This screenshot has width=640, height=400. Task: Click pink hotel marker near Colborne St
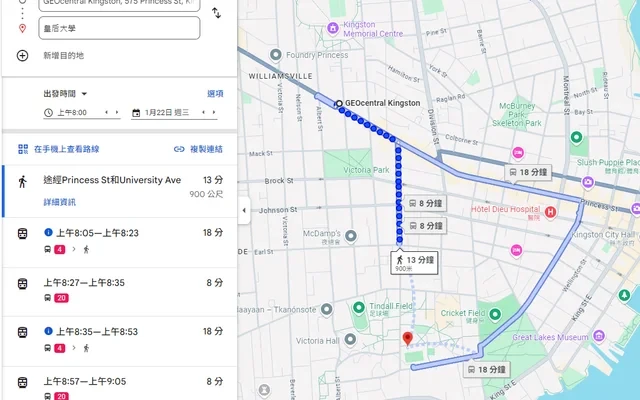coord(518,153)
